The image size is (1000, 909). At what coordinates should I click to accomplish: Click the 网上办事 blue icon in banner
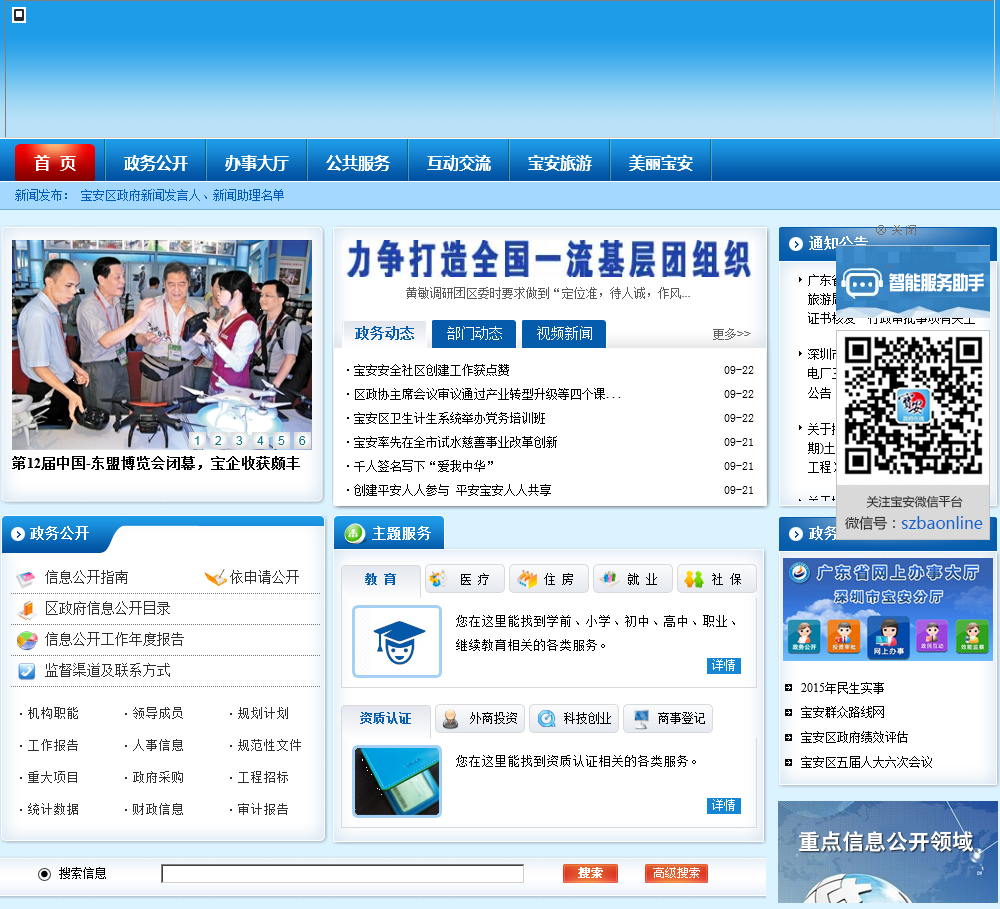pos(888,638)
